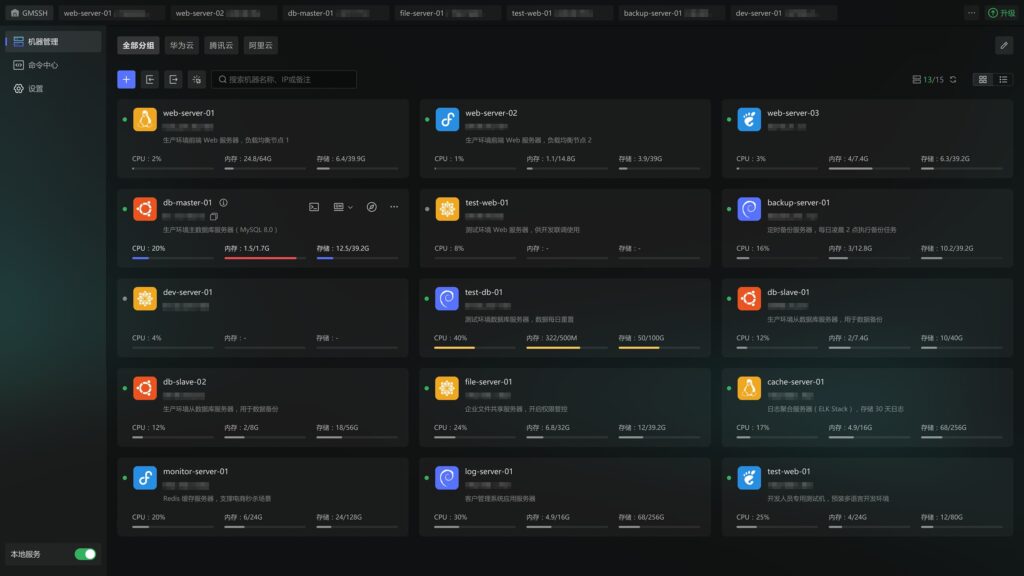
Task: Toggle the 本地服务 switch at bottom left
Action: [86, 553]
